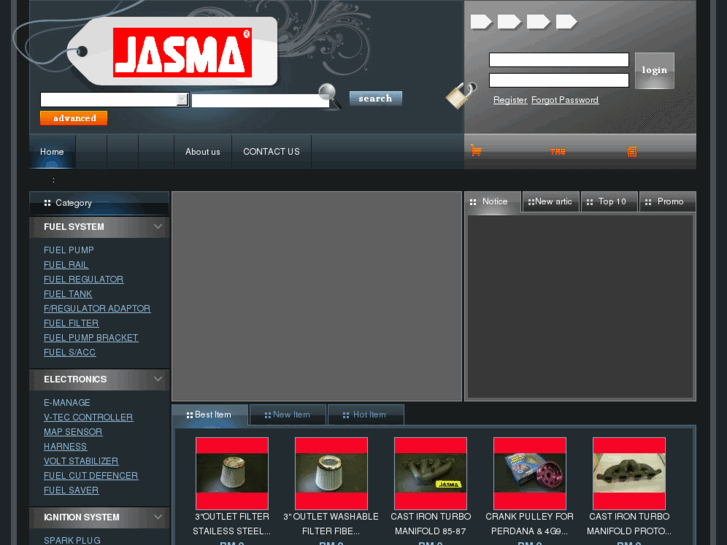This screenshot has height=545, width=727.
Task: Select the Hot Item tab
Action: click(365, 415)
